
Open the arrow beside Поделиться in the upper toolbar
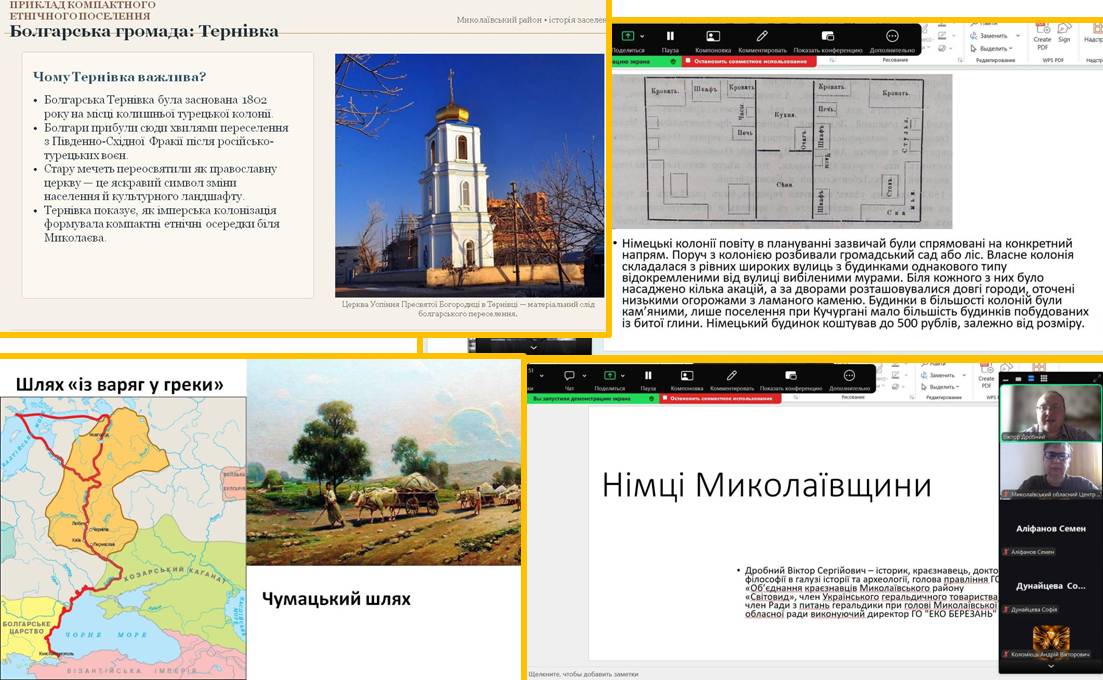coord(642,35)
